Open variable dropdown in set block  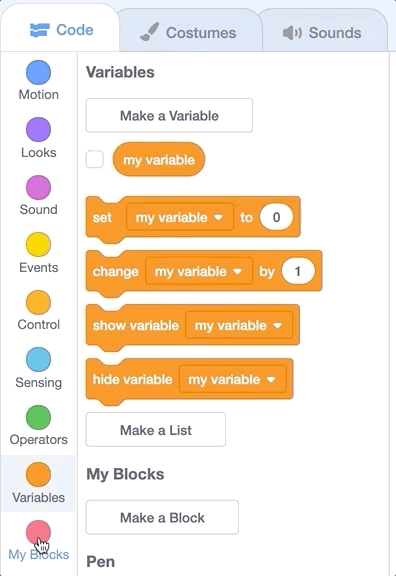click(180, 217)
